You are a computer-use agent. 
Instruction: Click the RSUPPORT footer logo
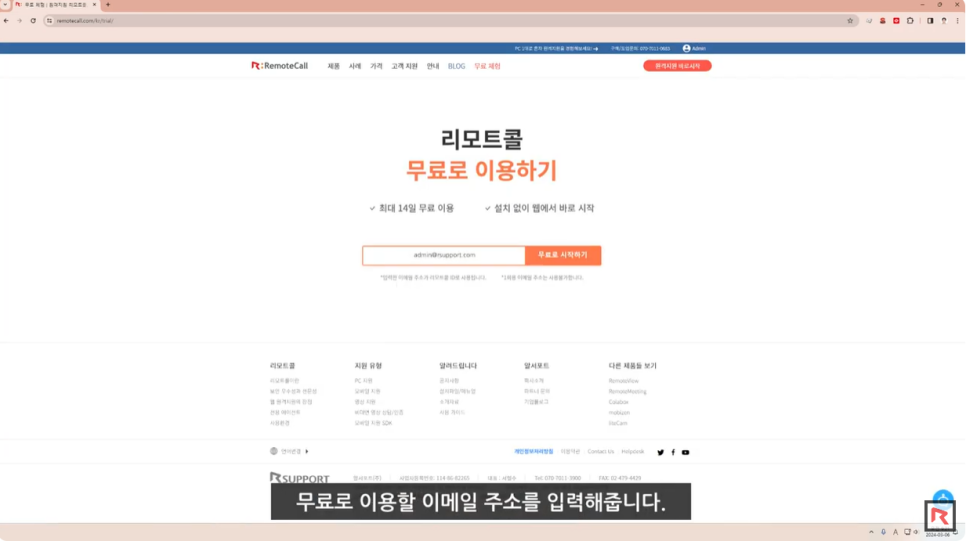coord(299,478)
